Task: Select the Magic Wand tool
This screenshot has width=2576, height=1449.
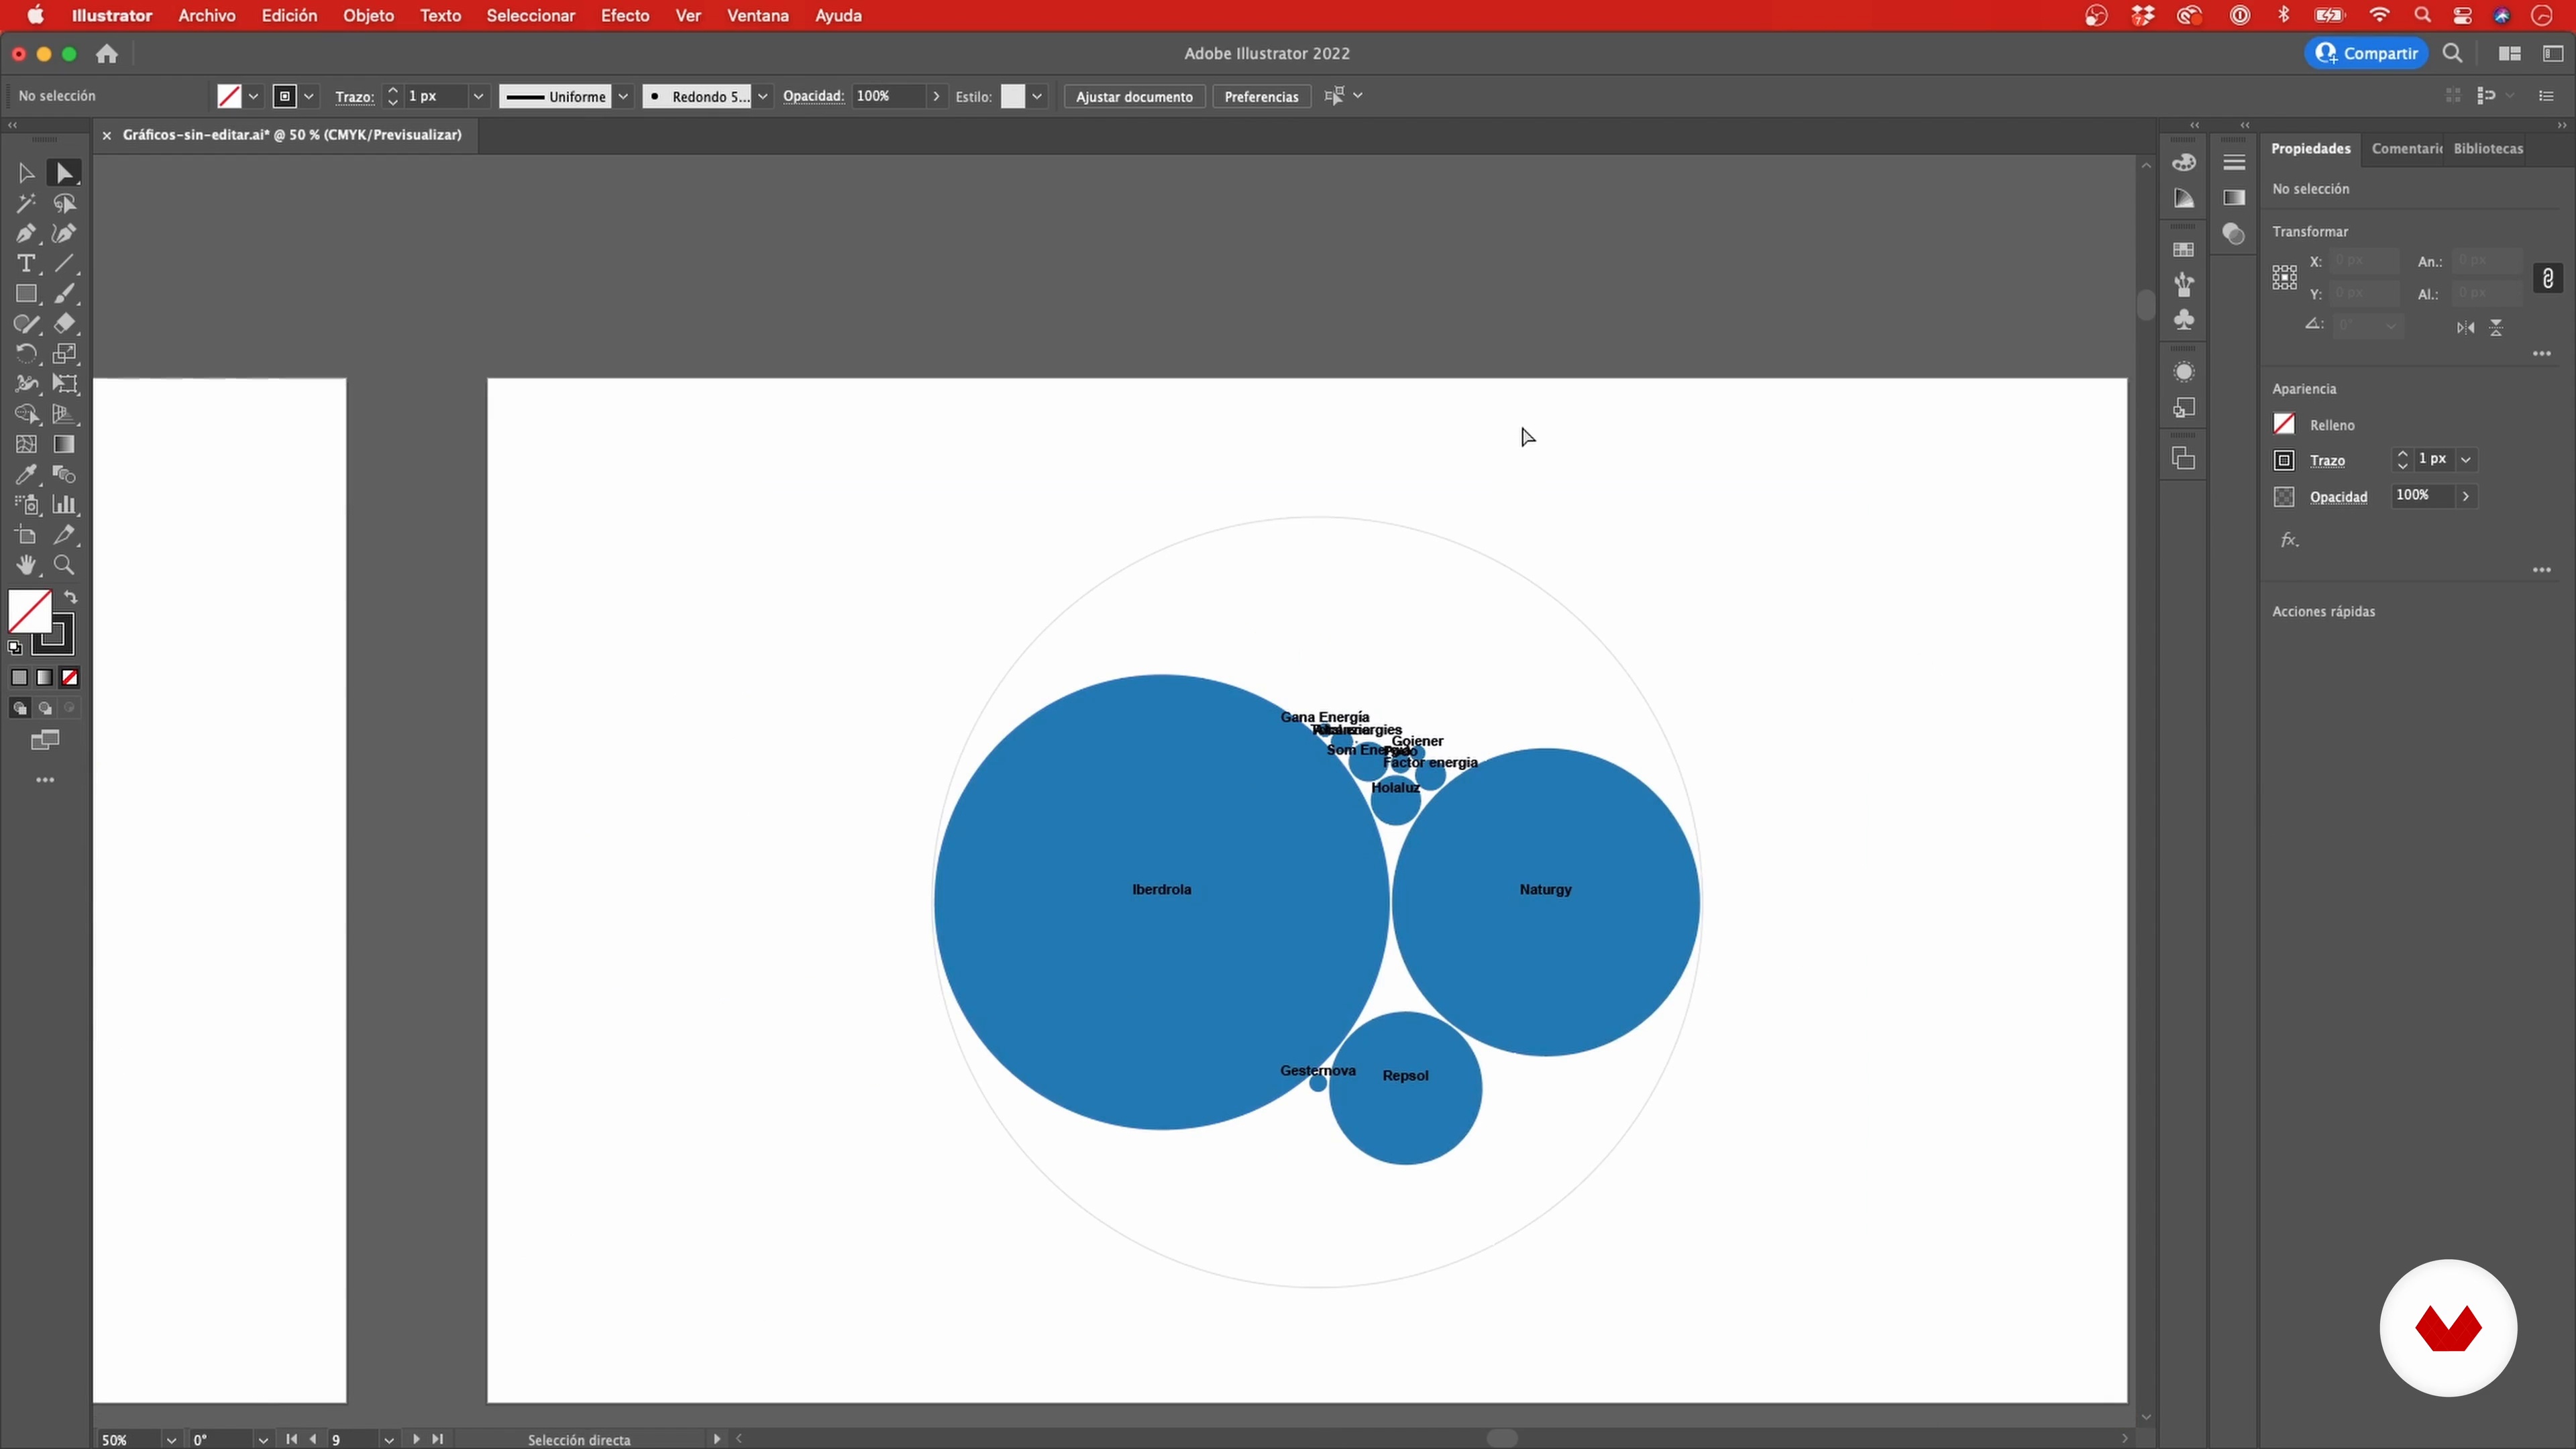Action: [26, 204]
